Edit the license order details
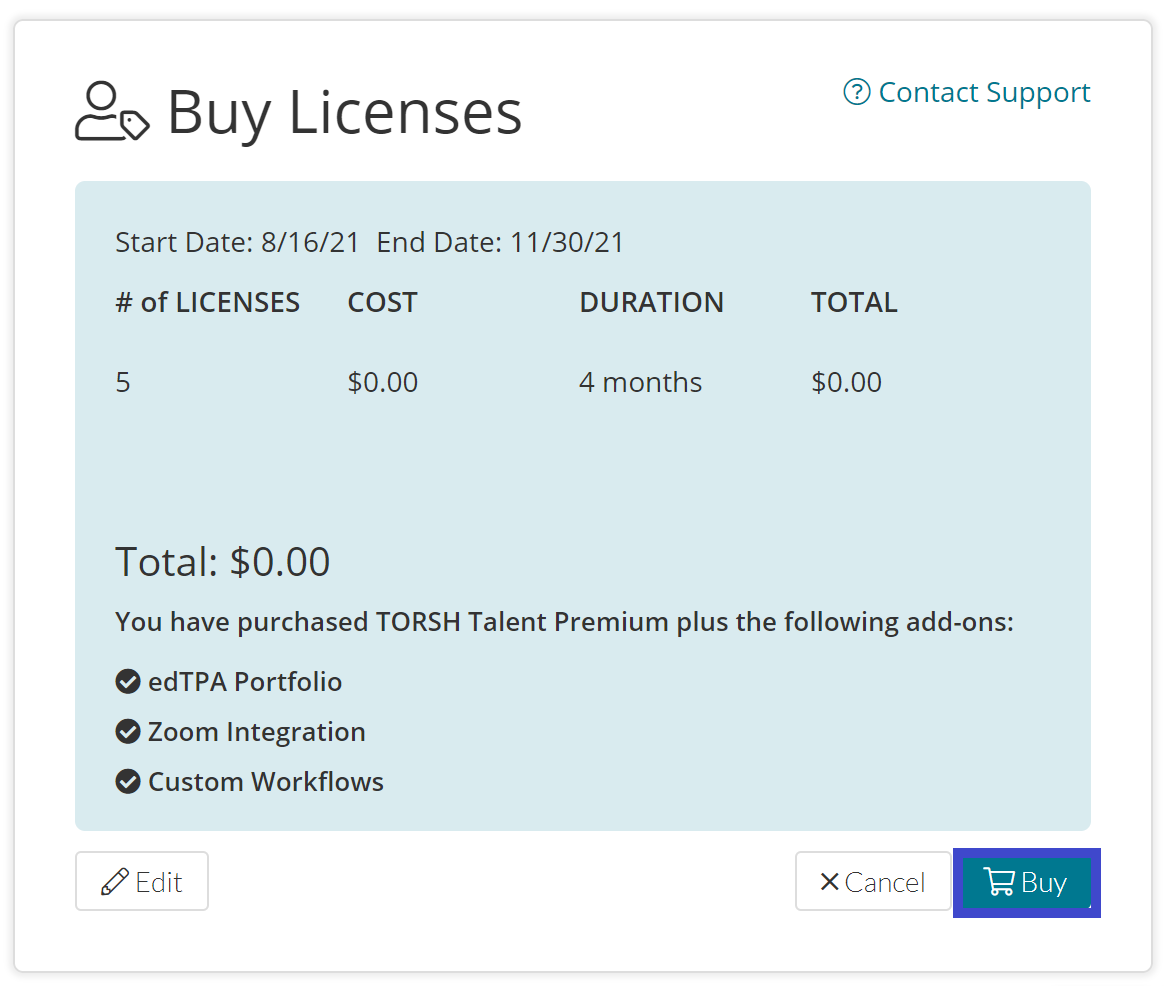Screen dimensions: 1164x986 tap(142, 881)
